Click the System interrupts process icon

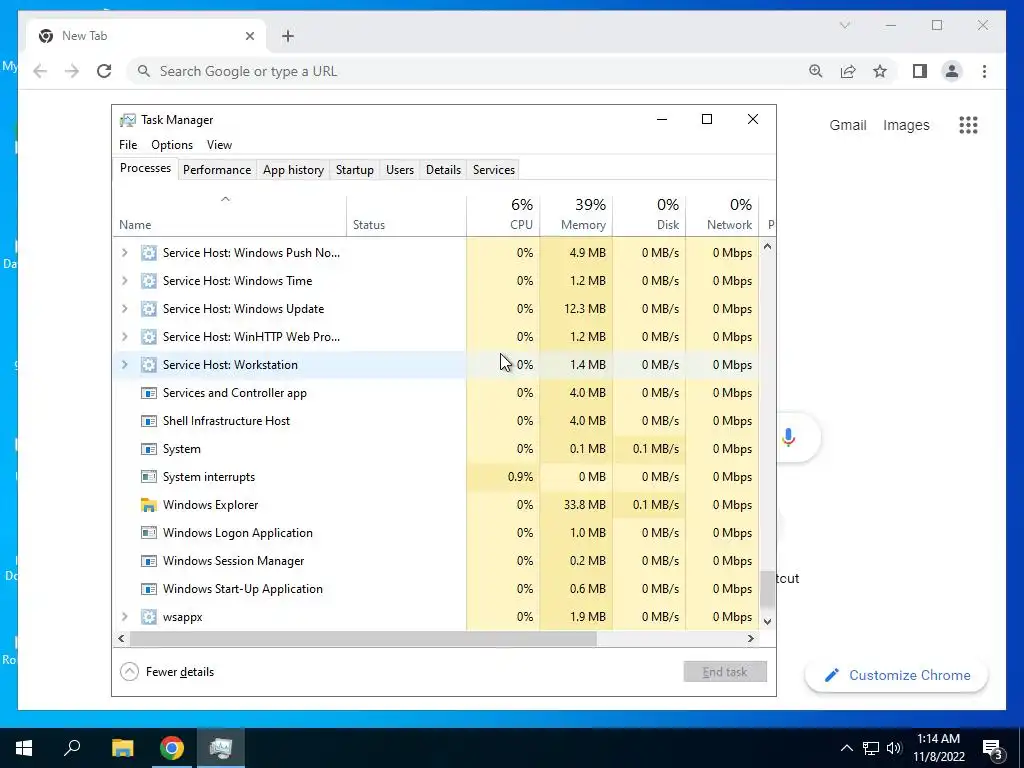[x=149, y=477]
